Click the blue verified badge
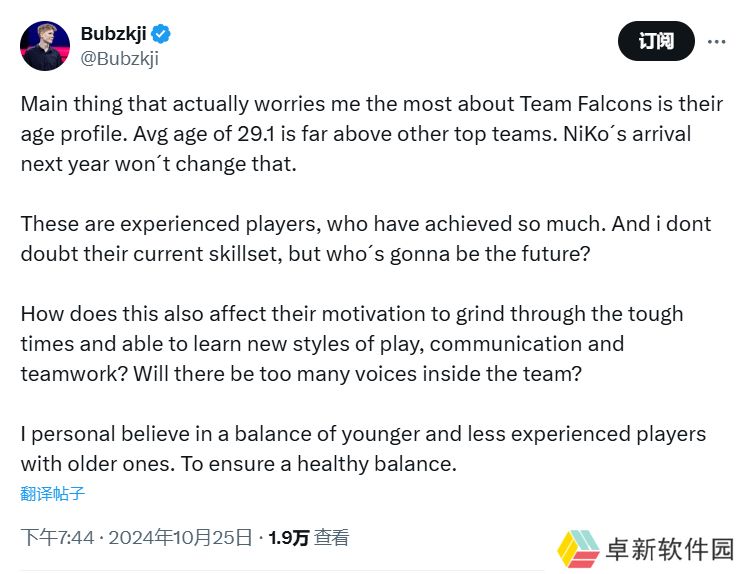Viewport: 745px width, 574px height. [x=161, y=34]
